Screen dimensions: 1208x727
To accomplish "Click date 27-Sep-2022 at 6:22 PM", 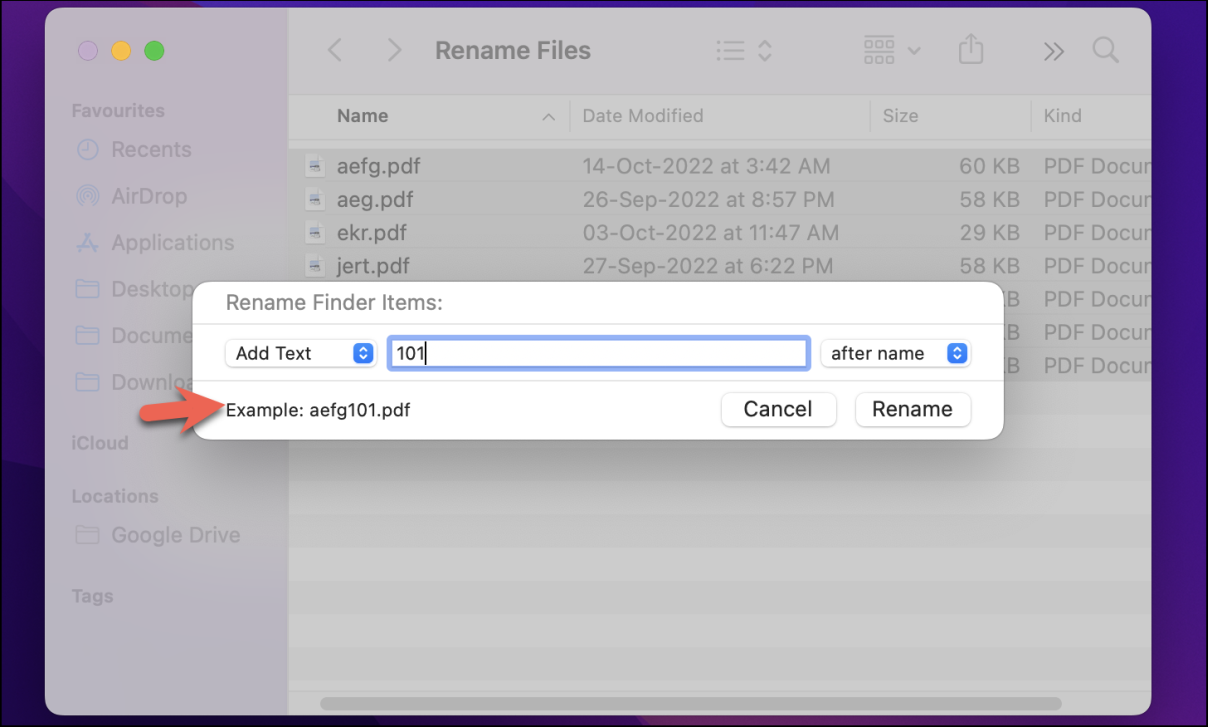I will 707,266.
